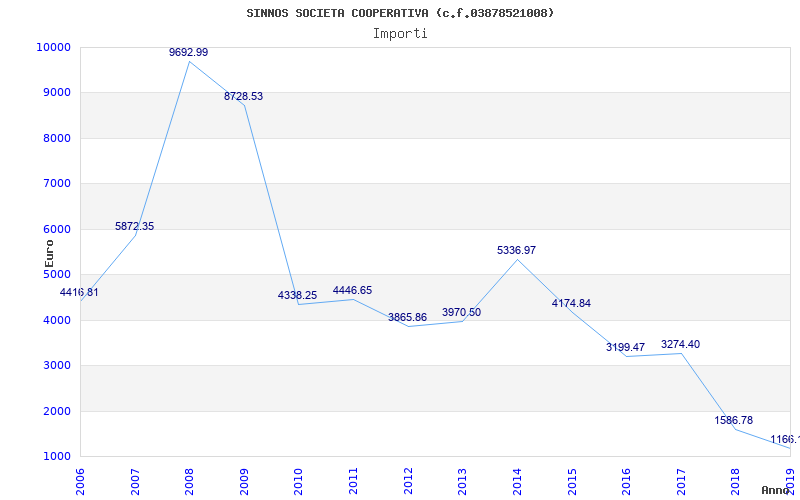
Task: Select the 1000 y-axis tick label
Action: (x=56, y=457)
